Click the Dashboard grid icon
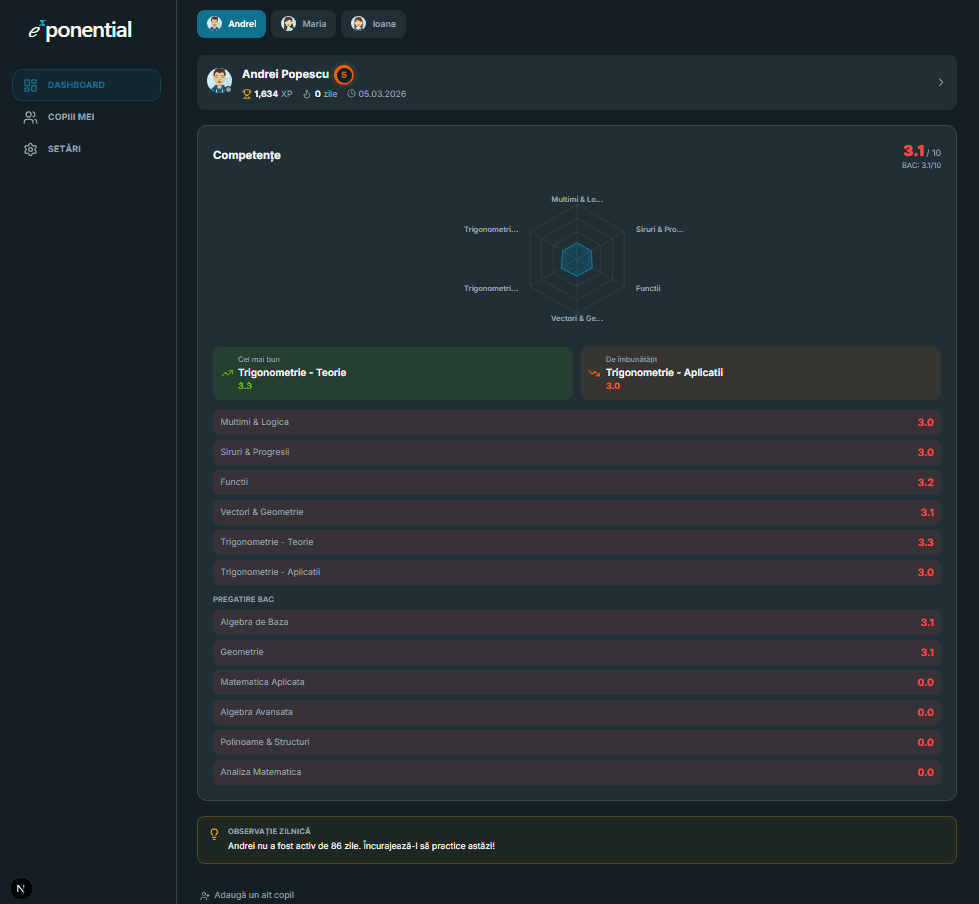The height and width of the screenshot is (904, 979). pyautogui.click(x=30, y=85)
